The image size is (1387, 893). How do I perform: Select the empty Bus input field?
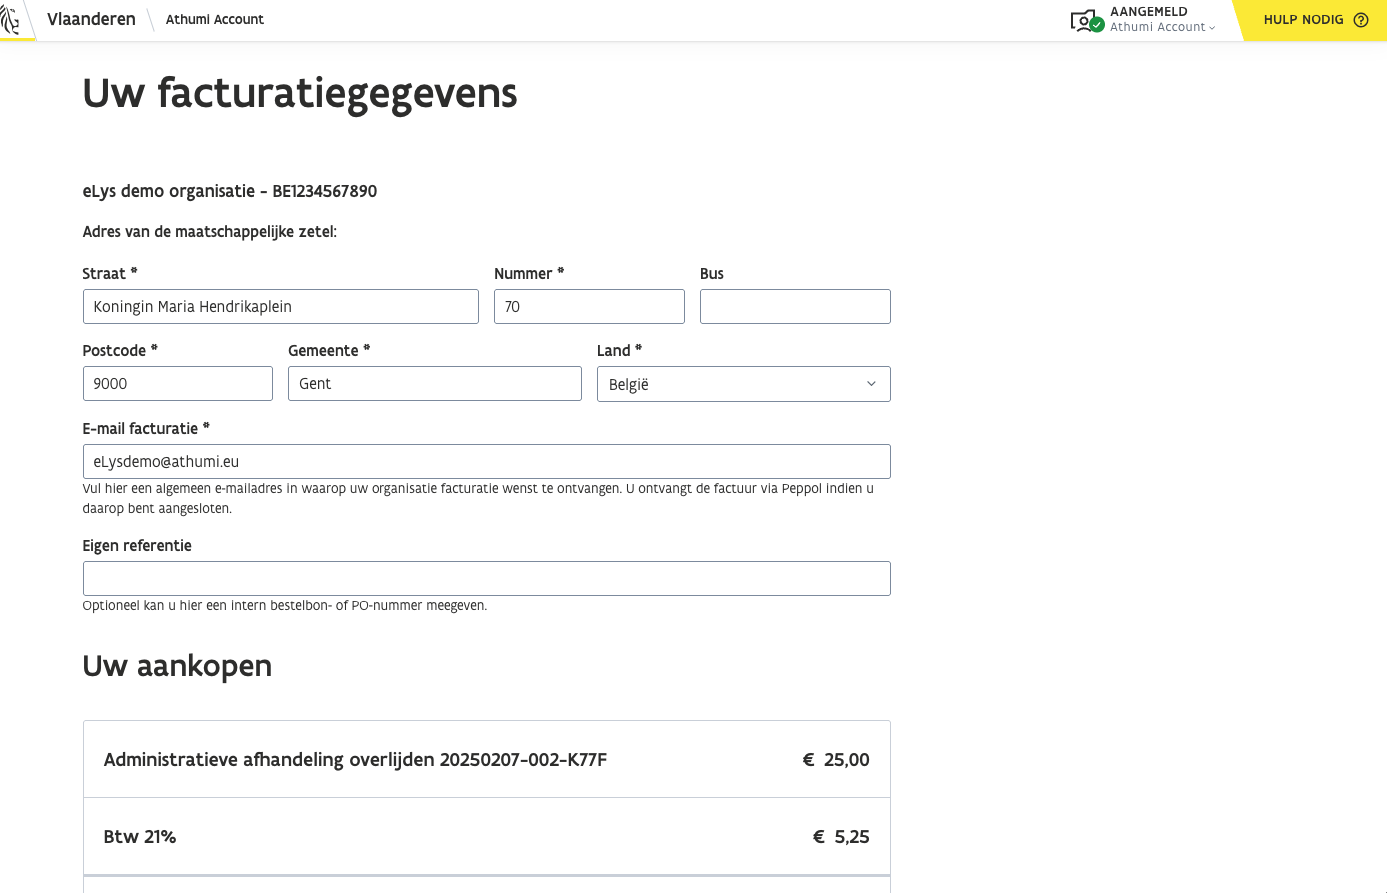[794, 307]
